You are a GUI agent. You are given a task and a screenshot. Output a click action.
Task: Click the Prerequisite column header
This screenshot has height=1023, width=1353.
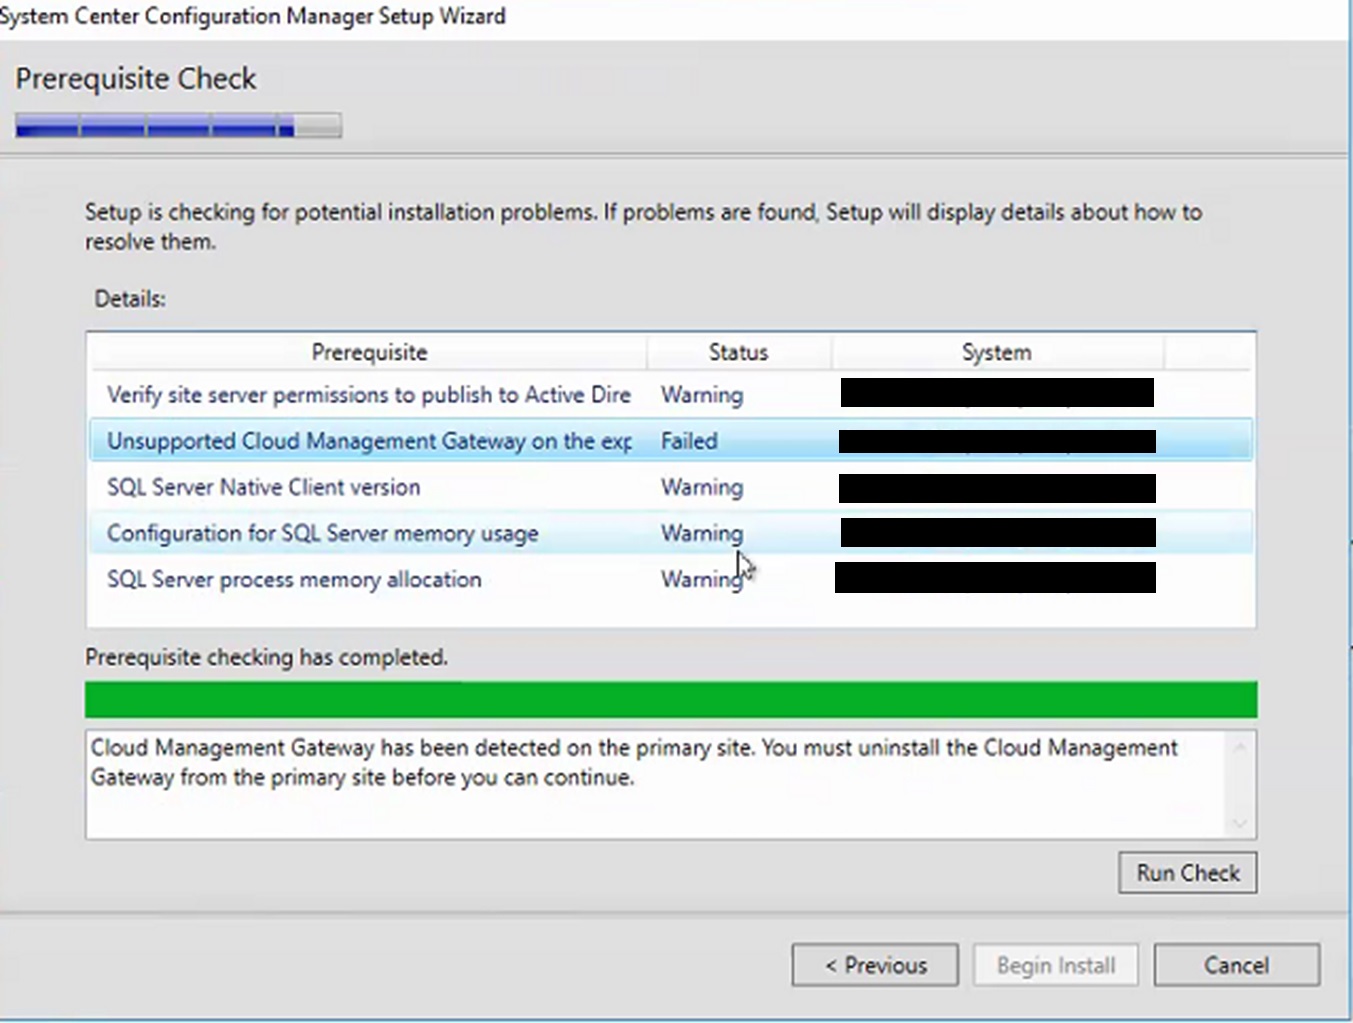368,352
